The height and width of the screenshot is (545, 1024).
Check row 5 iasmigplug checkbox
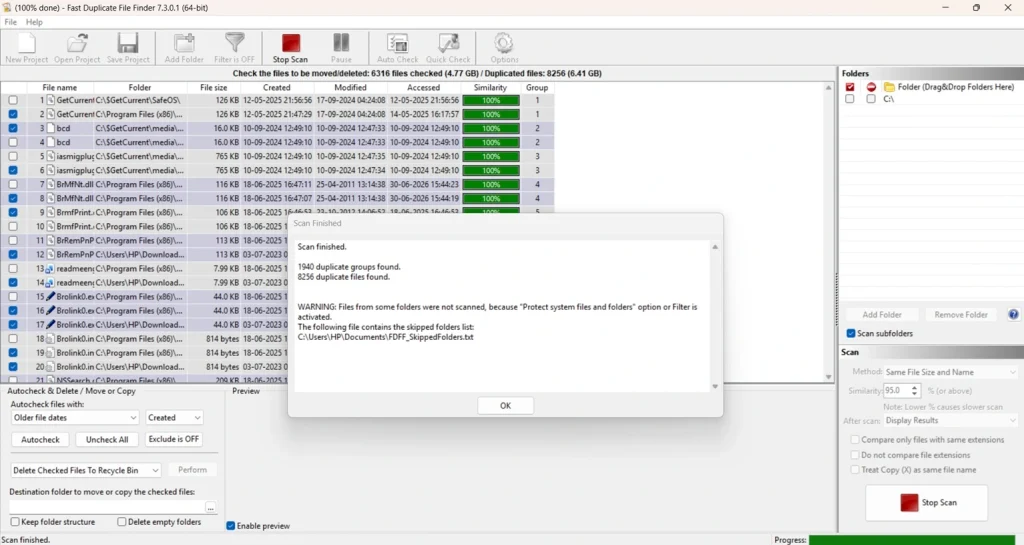(x=13, y=157)
